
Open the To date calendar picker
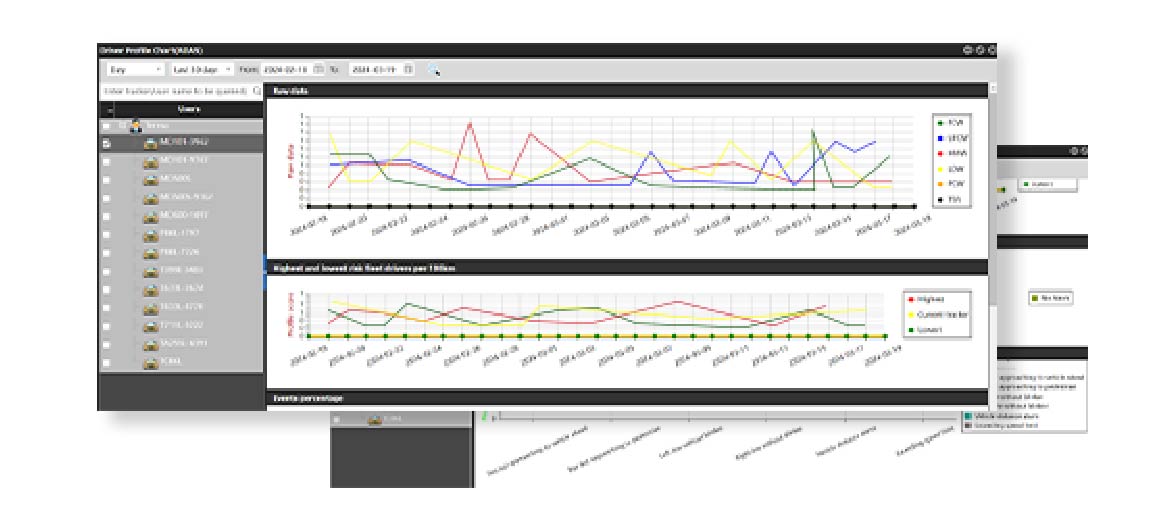pyautogui.click(x=408, y=70)
